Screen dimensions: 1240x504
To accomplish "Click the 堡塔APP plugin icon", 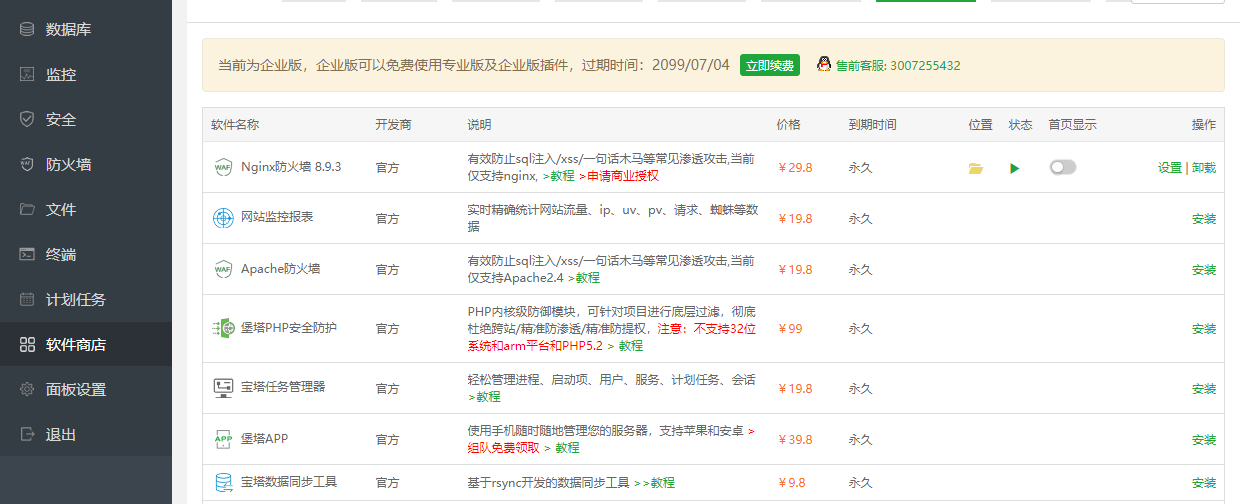I will click(x=223, y=439).
